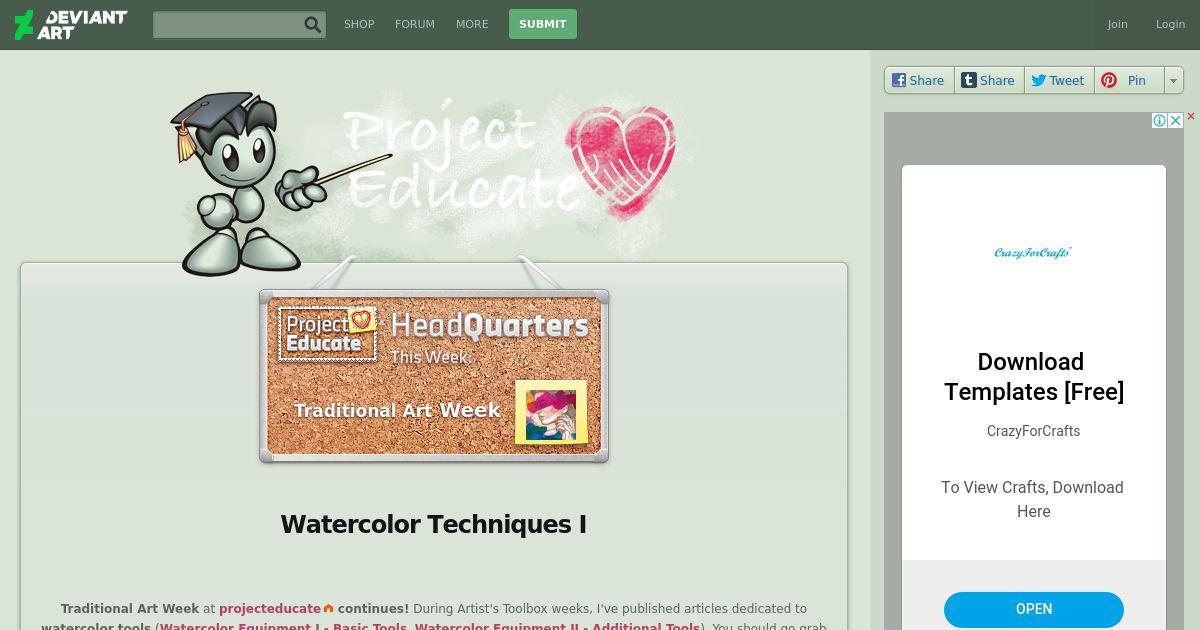
Task: Click the sticky note artwork thumbnail
Action: (x=551, y=412)
